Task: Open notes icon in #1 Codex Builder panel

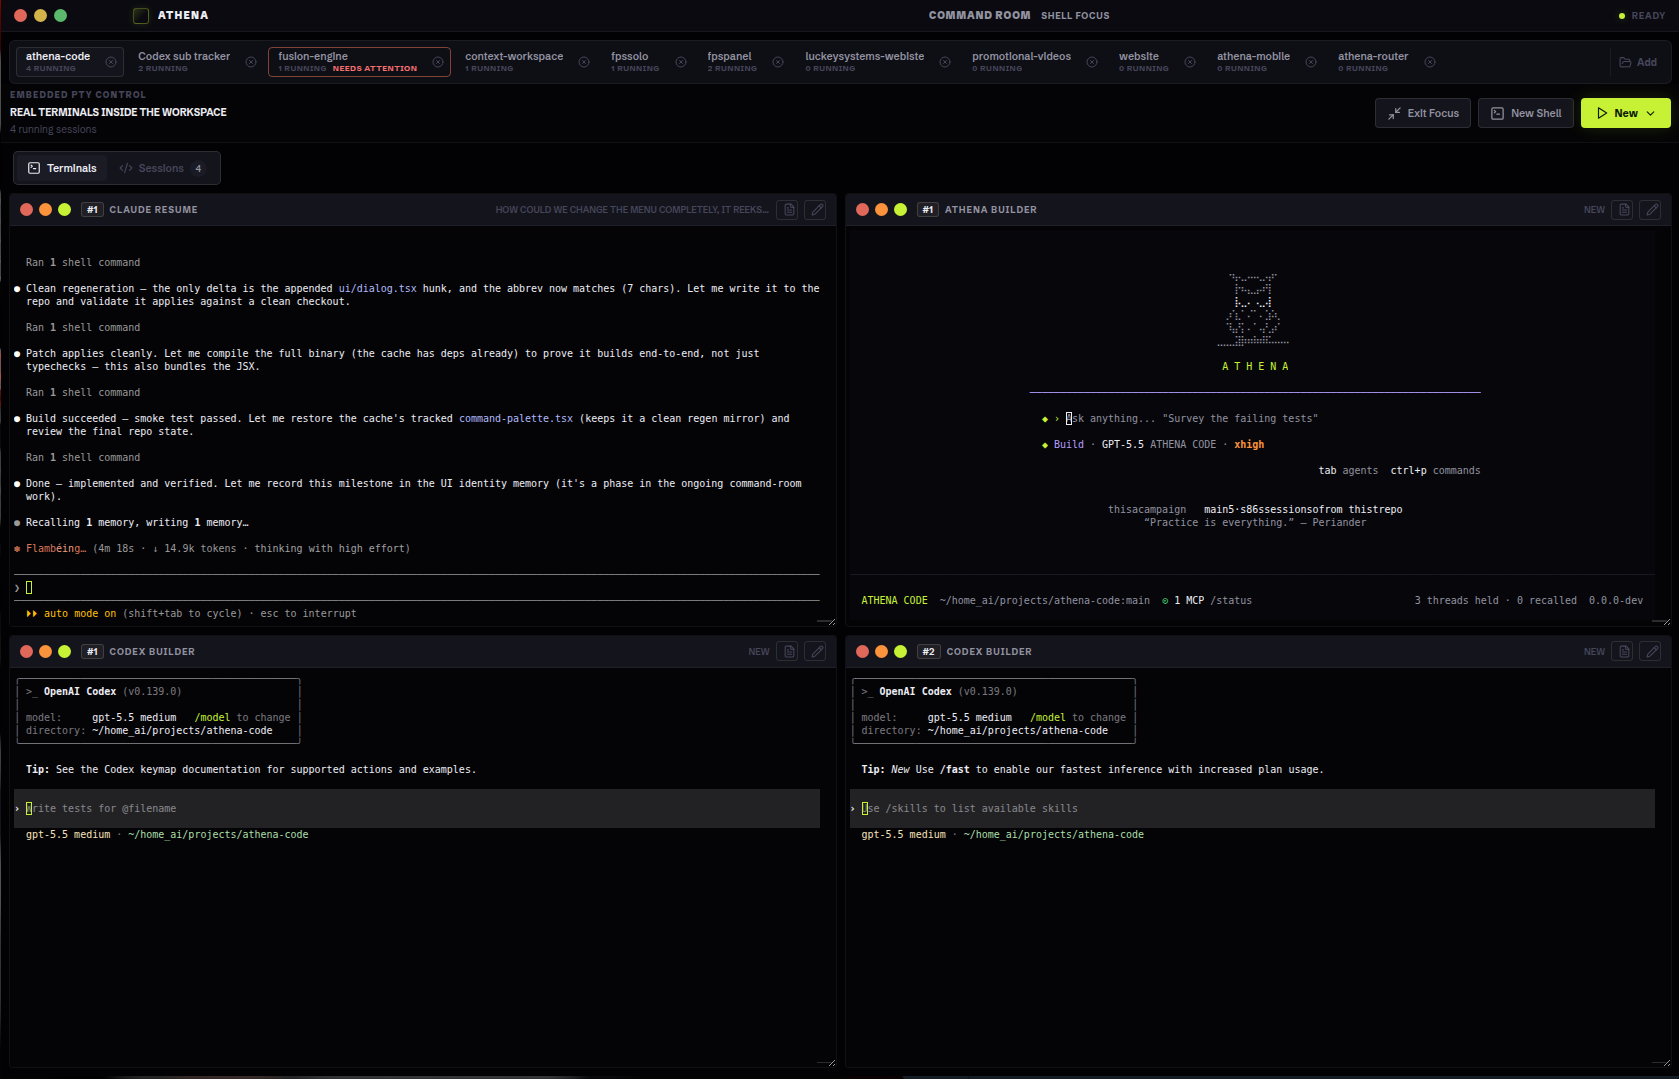Action: click(x=789, y=652)
